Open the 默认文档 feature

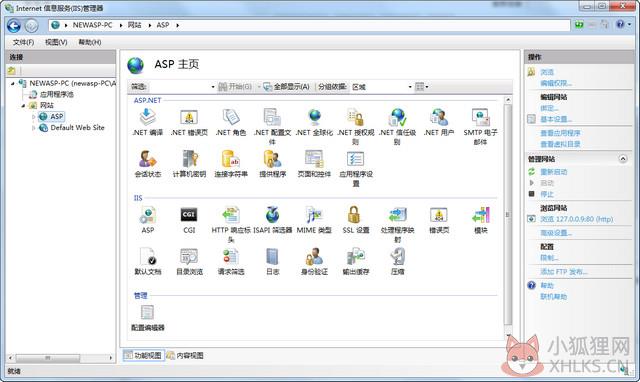click(148, 261)
